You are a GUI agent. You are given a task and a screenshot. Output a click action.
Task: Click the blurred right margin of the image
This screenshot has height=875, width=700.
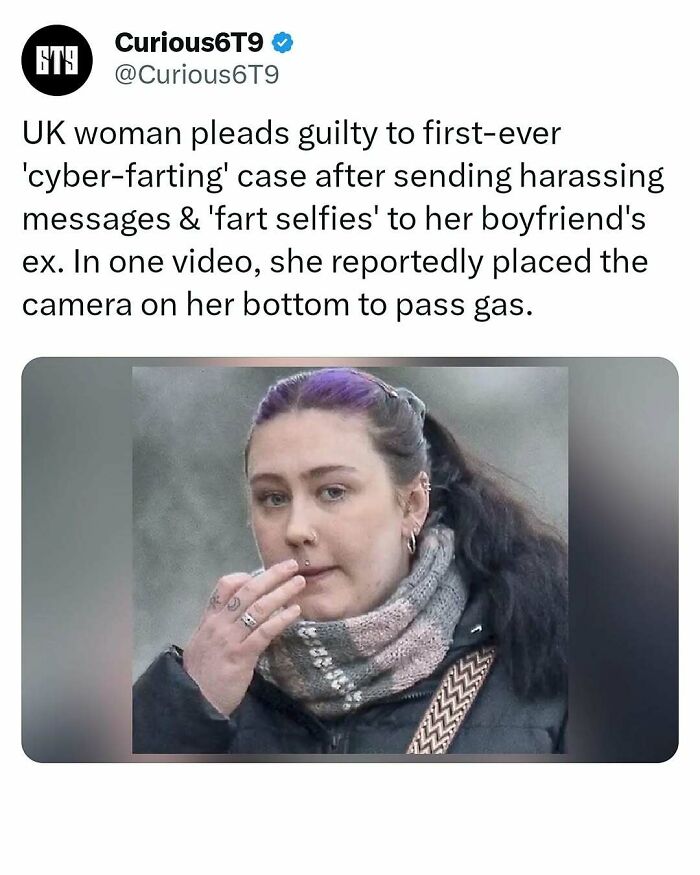coord(623,560)
